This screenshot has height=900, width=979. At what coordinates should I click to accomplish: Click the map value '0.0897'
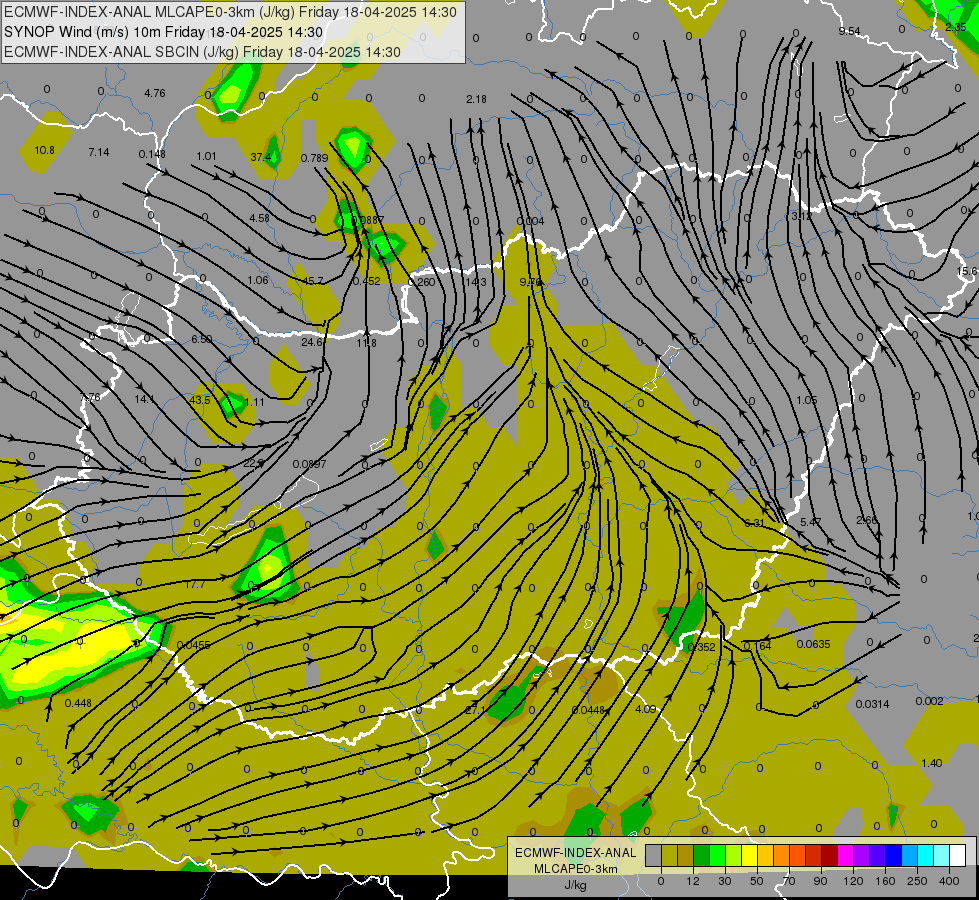coord(309,464)
